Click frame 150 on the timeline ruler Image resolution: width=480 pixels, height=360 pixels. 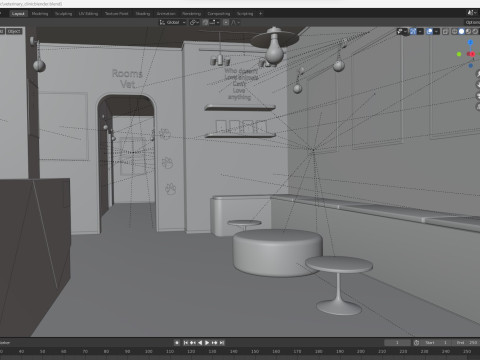click(x=255, y=351)
